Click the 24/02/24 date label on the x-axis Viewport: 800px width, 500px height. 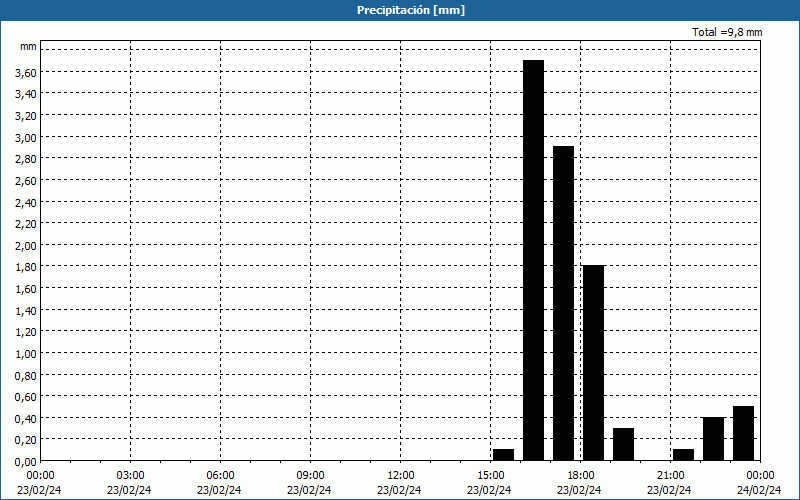click(x=758, y=489)
